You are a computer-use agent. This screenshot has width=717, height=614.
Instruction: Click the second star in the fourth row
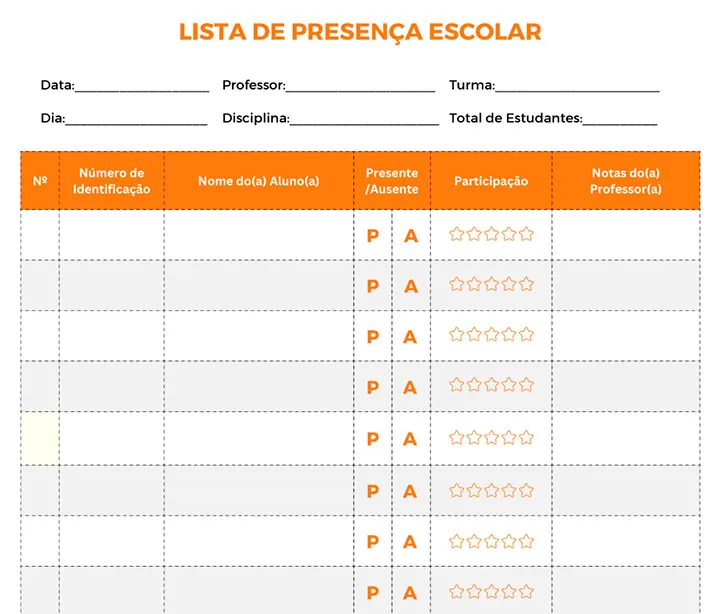474,385
